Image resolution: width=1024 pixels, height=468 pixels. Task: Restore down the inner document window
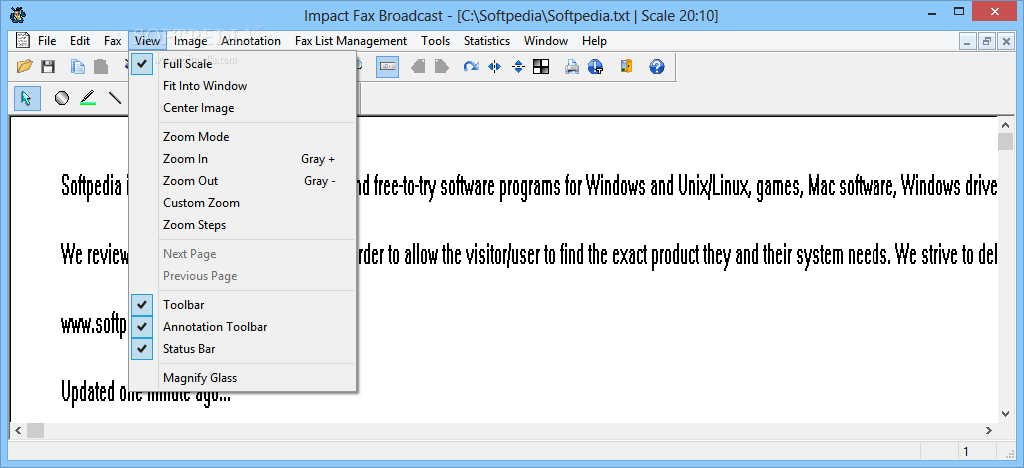pyautogui.click(x=987, y=41)
